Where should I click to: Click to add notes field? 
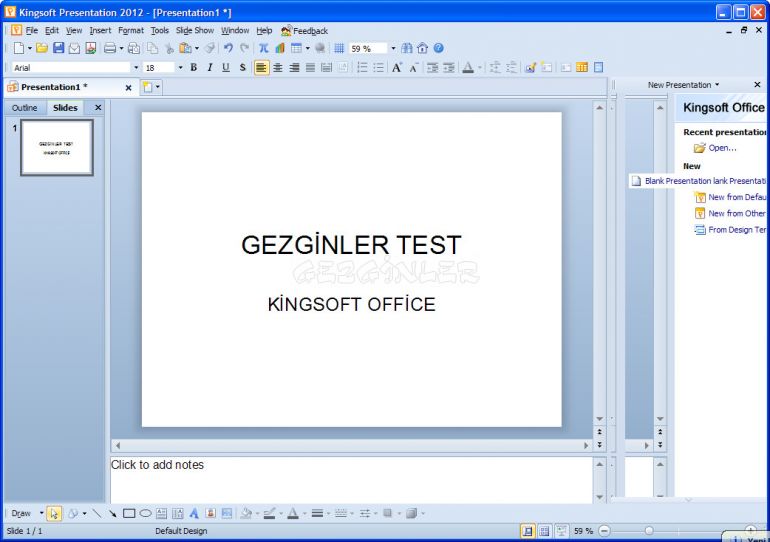pos(351,479)
